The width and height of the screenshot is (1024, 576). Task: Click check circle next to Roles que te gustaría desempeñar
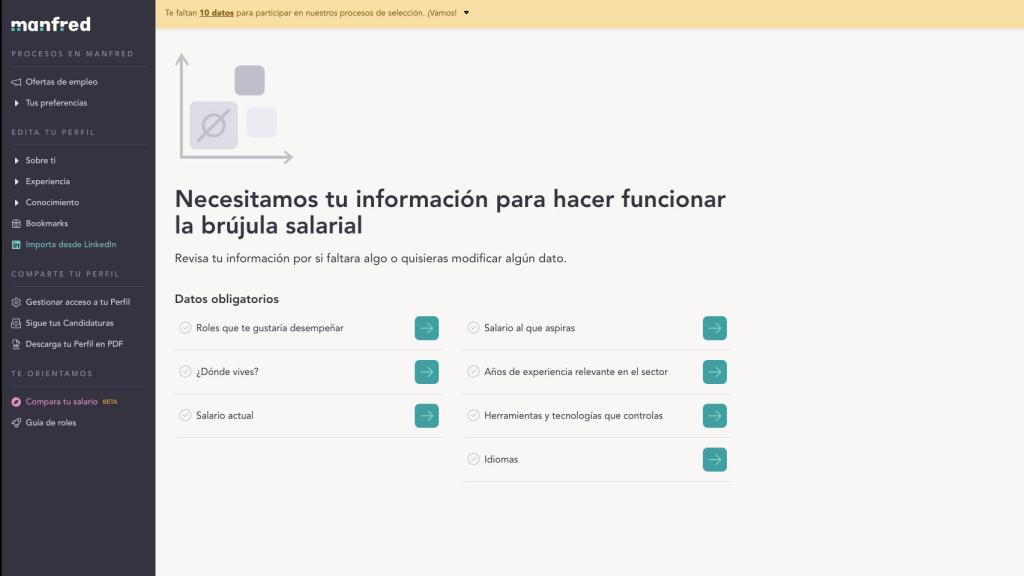(185, 328)
